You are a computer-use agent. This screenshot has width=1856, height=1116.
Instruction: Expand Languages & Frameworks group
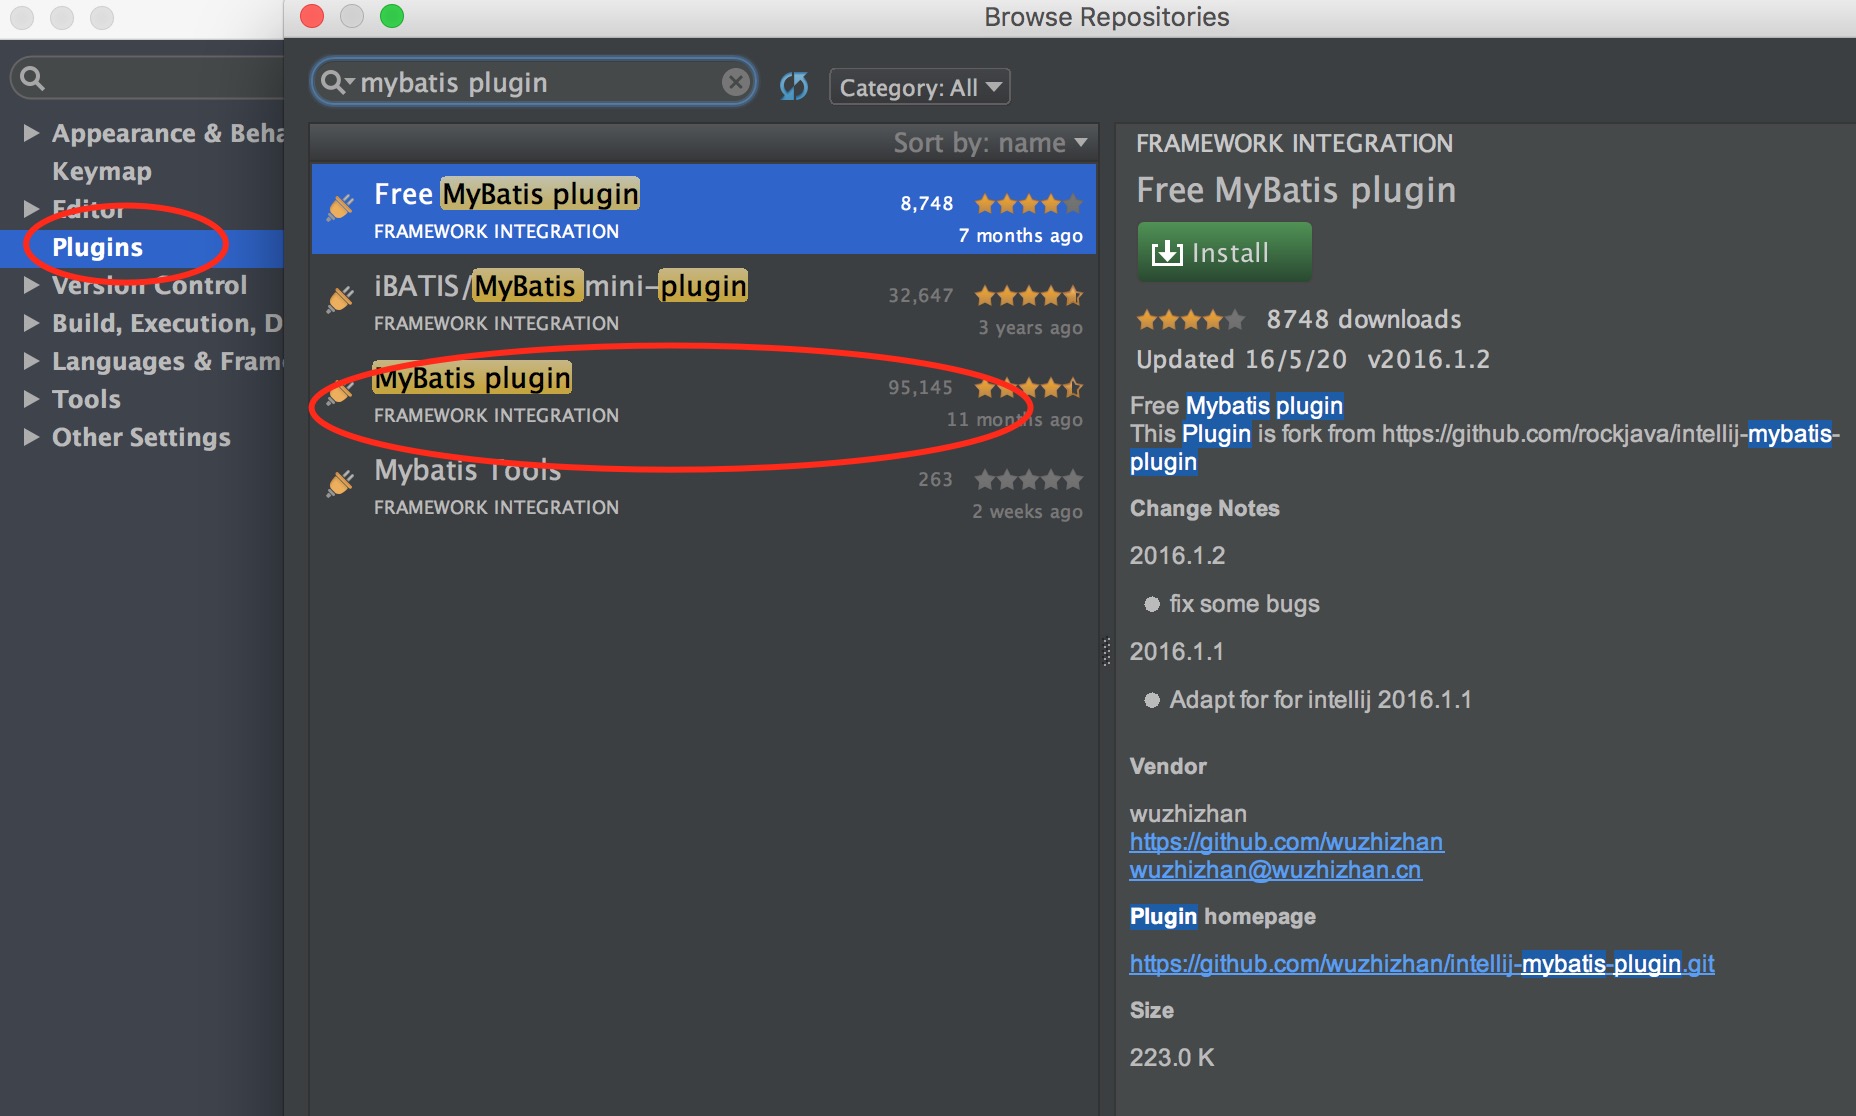pos(31,361)
